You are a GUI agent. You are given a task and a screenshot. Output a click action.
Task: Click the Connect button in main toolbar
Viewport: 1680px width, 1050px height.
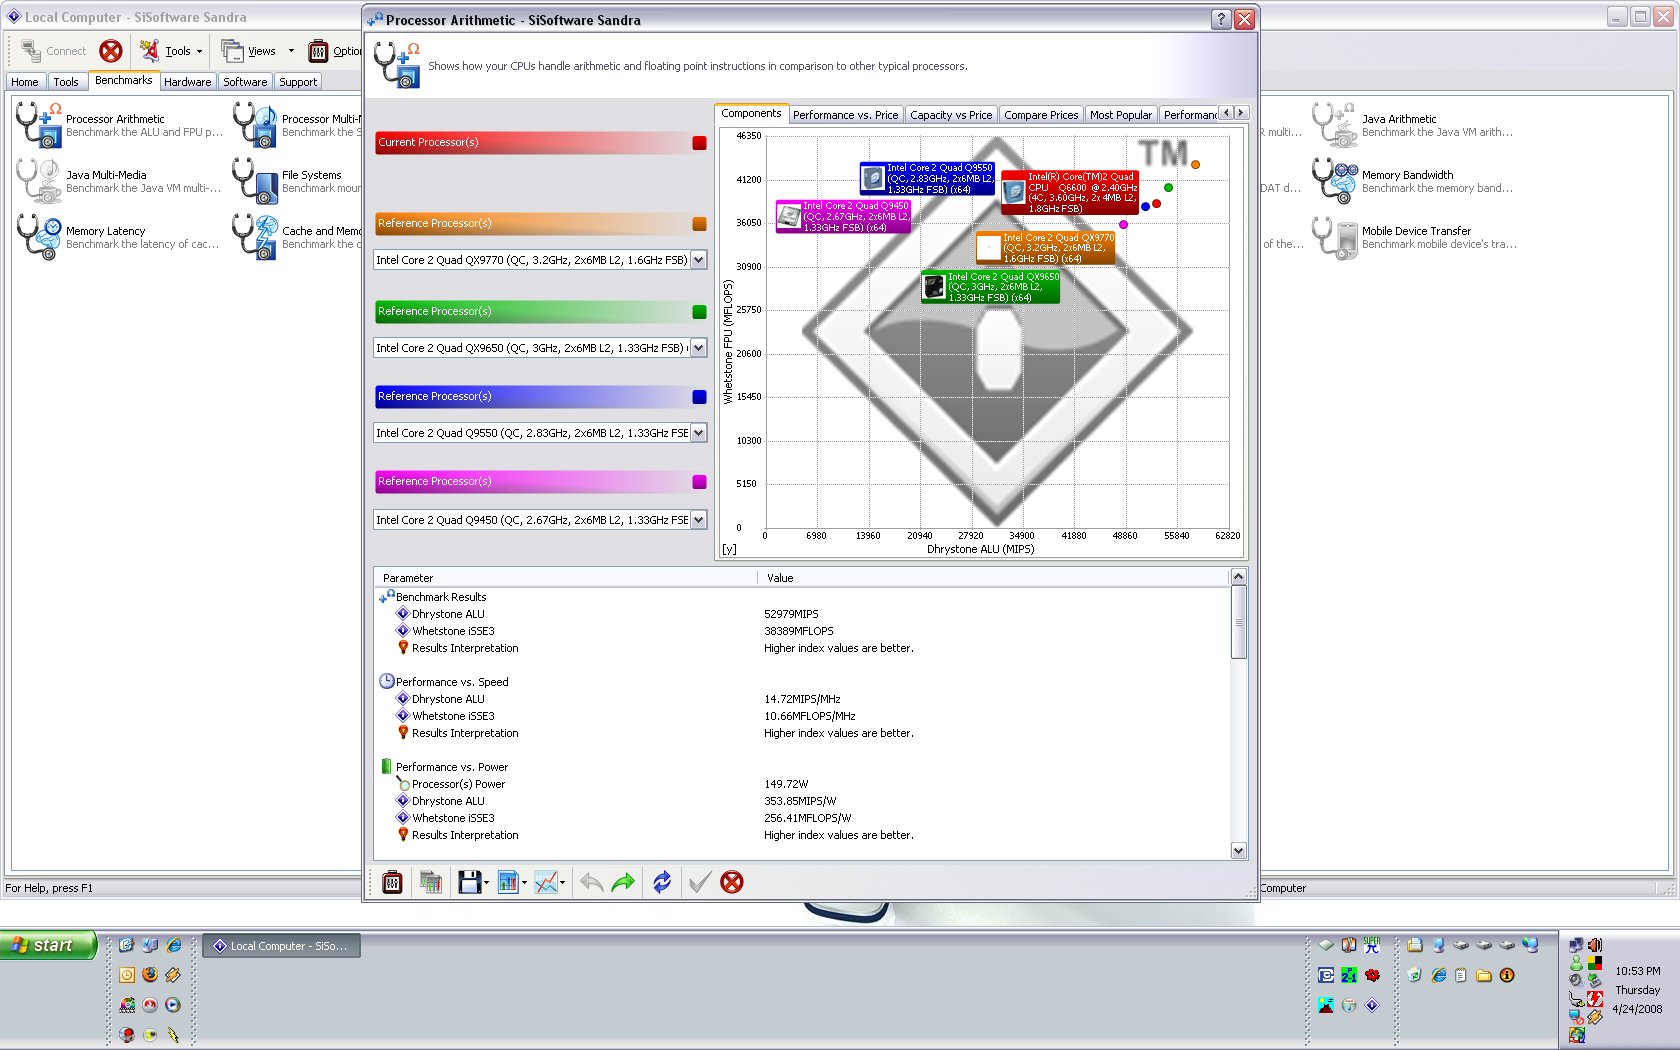coord(53,51)
